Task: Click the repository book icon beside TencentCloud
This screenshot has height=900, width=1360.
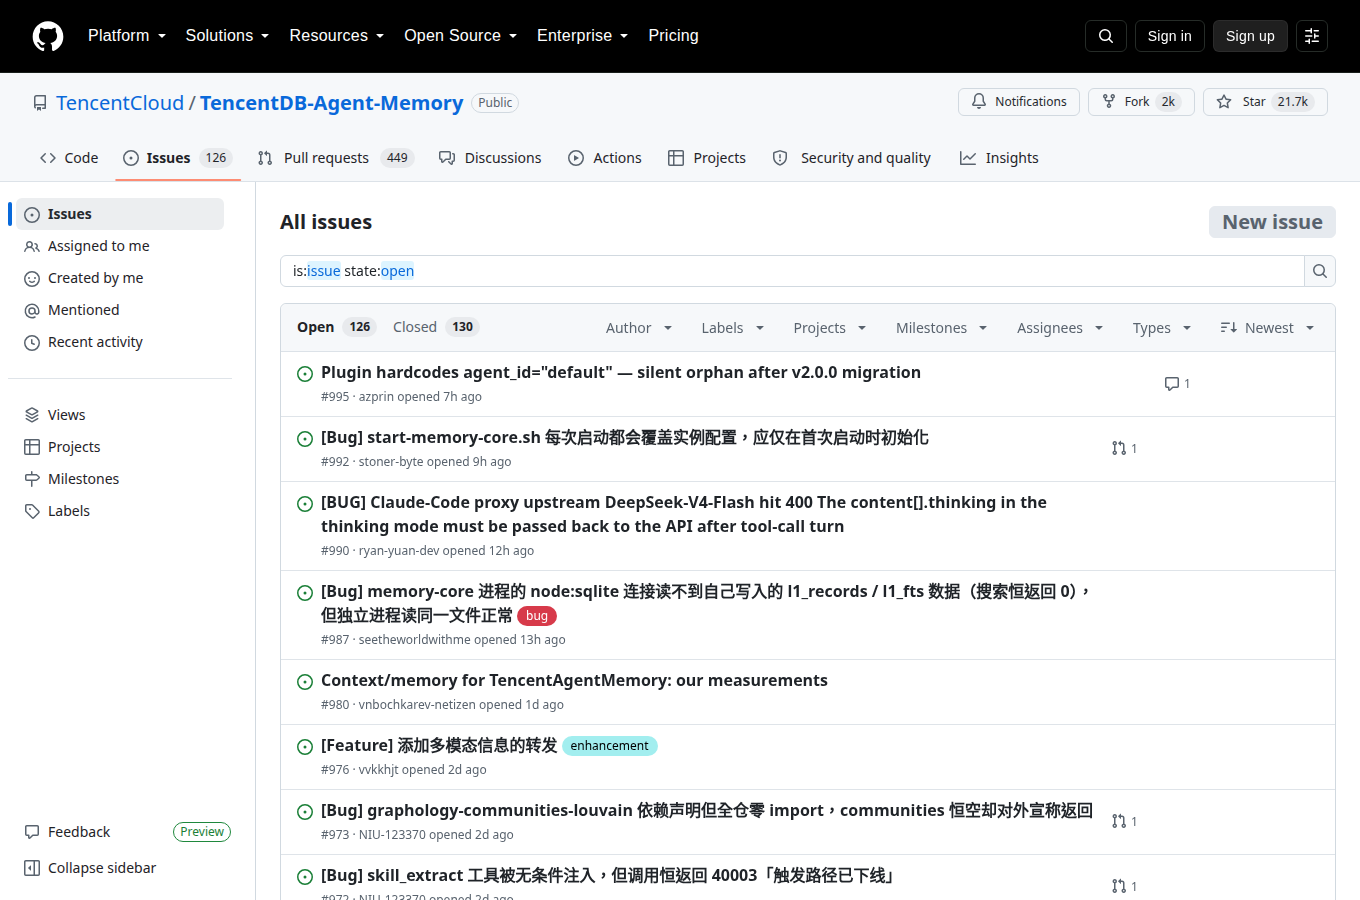Action: click(40, 103)
